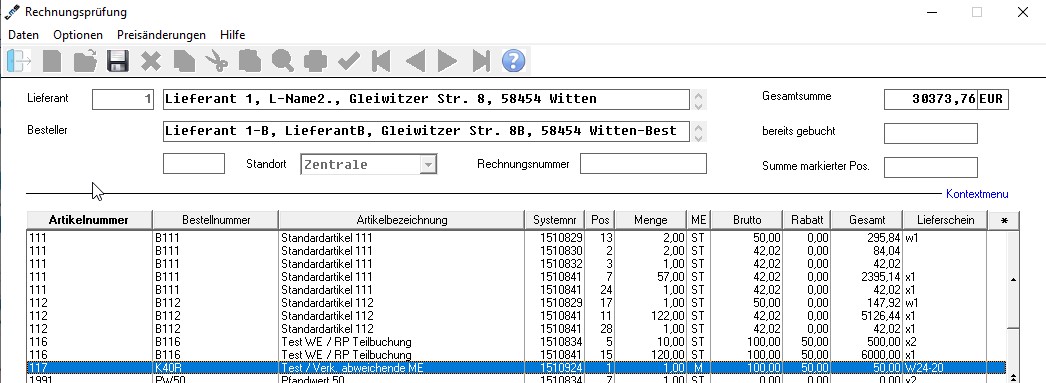
Task: Click the Lieferschein column header
Action: [x=945, y=220]
